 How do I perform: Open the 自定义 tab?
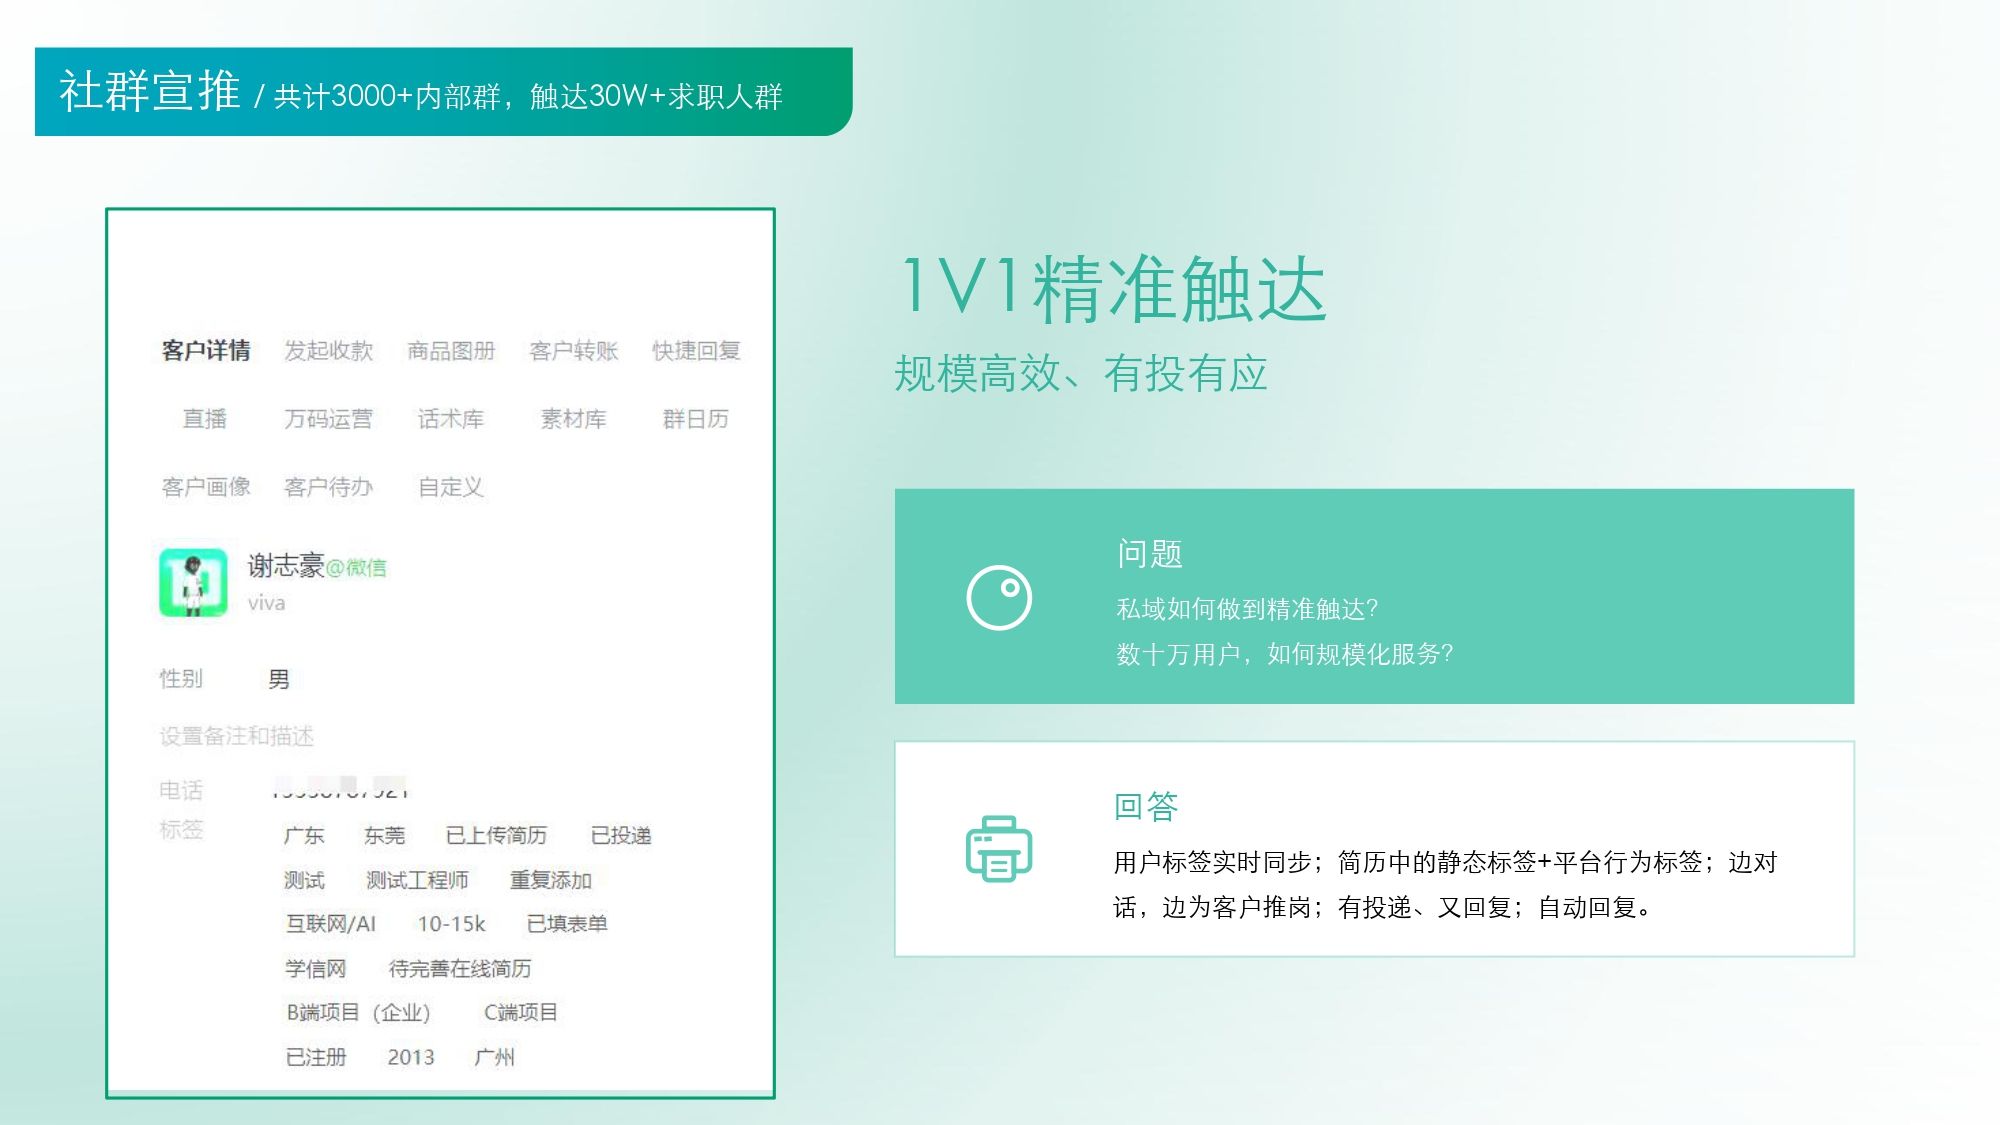click(x=451, y=487)
